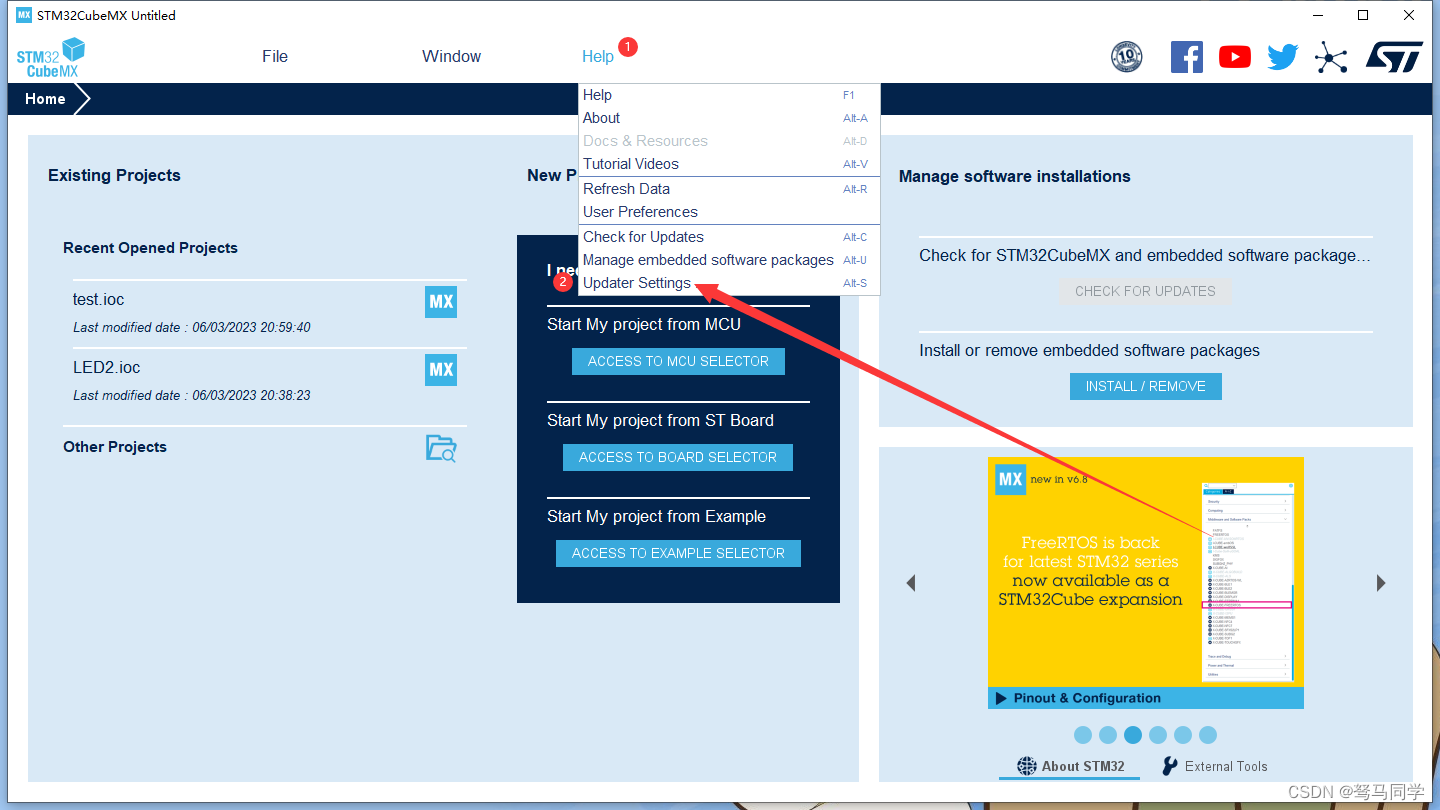Click the Home breadcrumb
Viewport: 1440px width, 810px height.
(x=45, y=99)
